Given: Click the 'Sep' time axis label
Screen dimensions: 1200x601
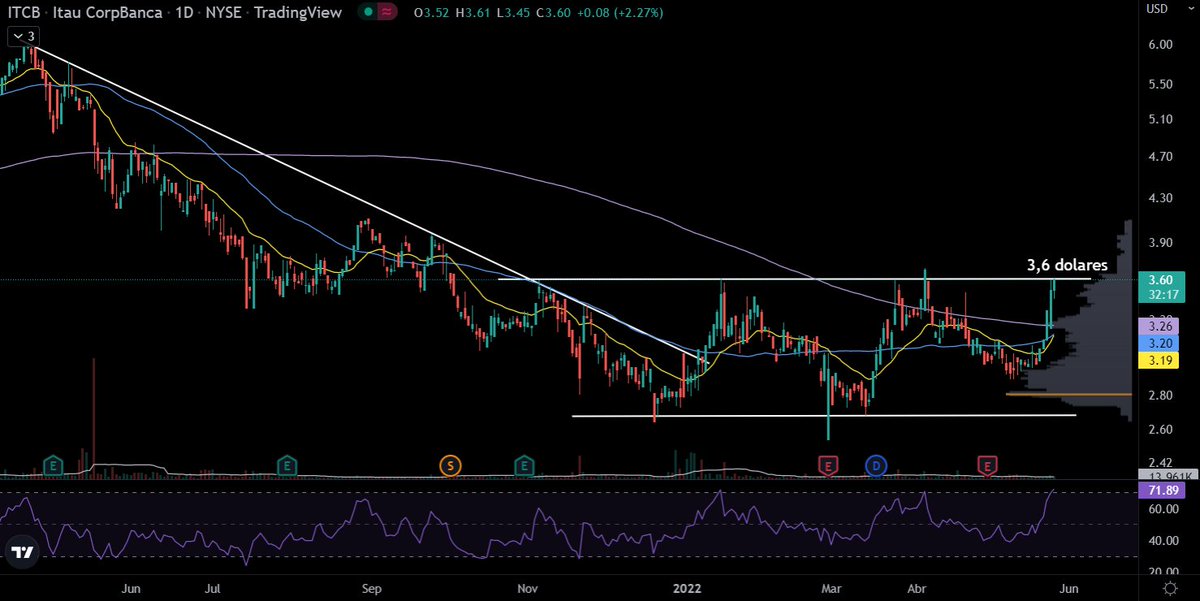Looking at the screenshot, I should tap(371, 589).
